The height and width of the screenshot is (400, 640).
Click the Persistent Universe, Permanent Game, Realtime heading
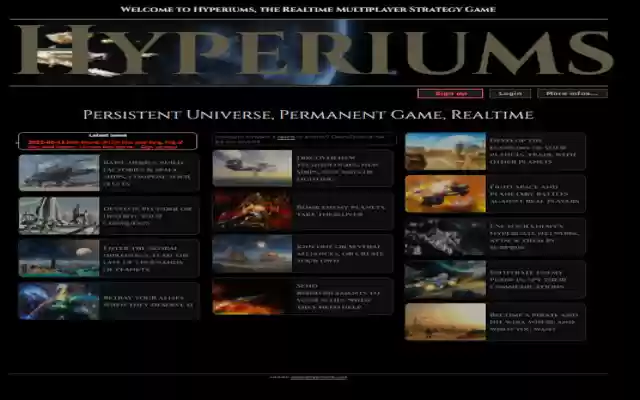(x=308, y=115)
